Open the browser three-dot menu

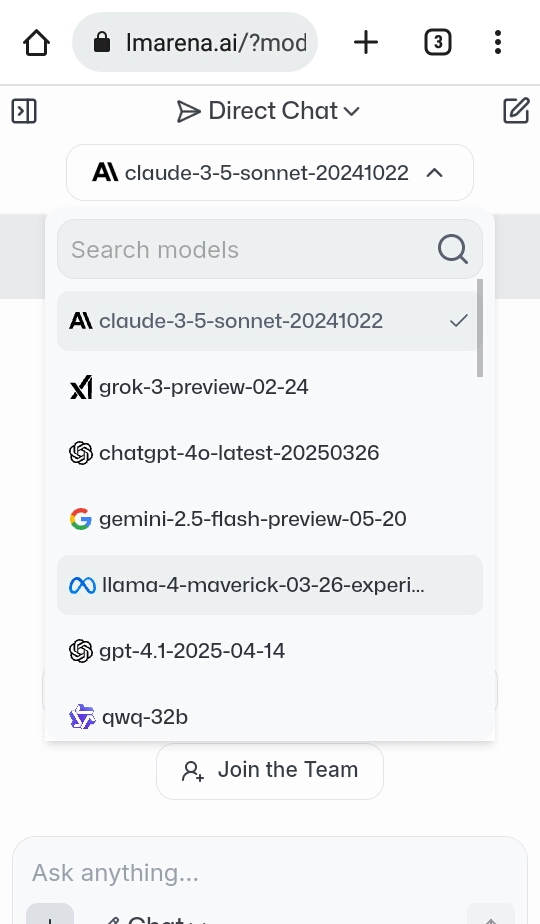(x=498, y=42)
